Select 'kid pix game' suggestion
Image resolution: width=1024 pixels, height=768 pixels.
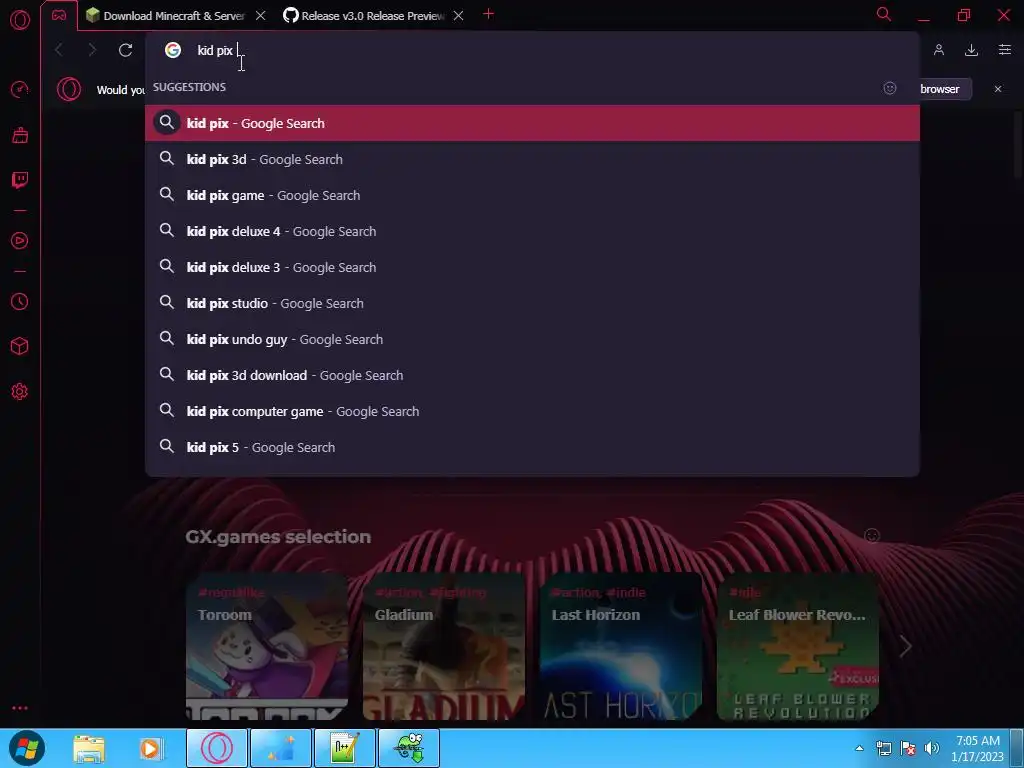click(x=532, y=195)
